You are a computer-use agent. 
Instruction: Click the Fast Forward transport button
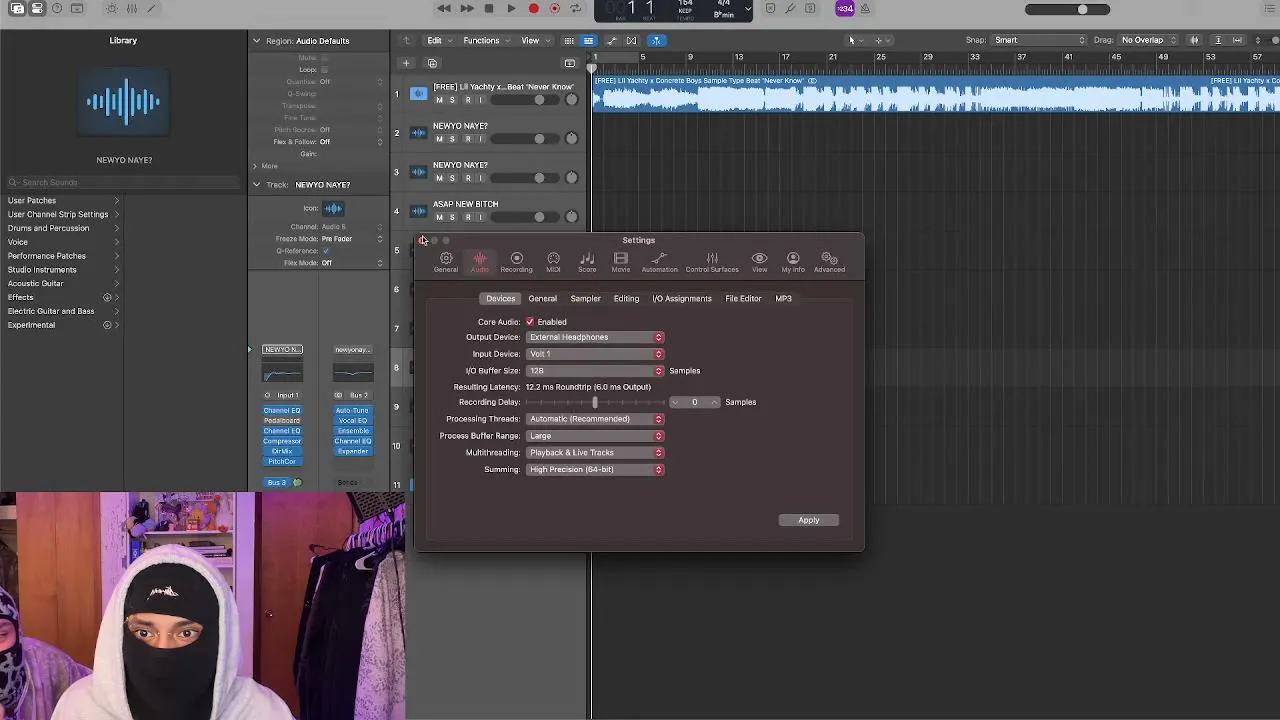[x=467, y=9]
